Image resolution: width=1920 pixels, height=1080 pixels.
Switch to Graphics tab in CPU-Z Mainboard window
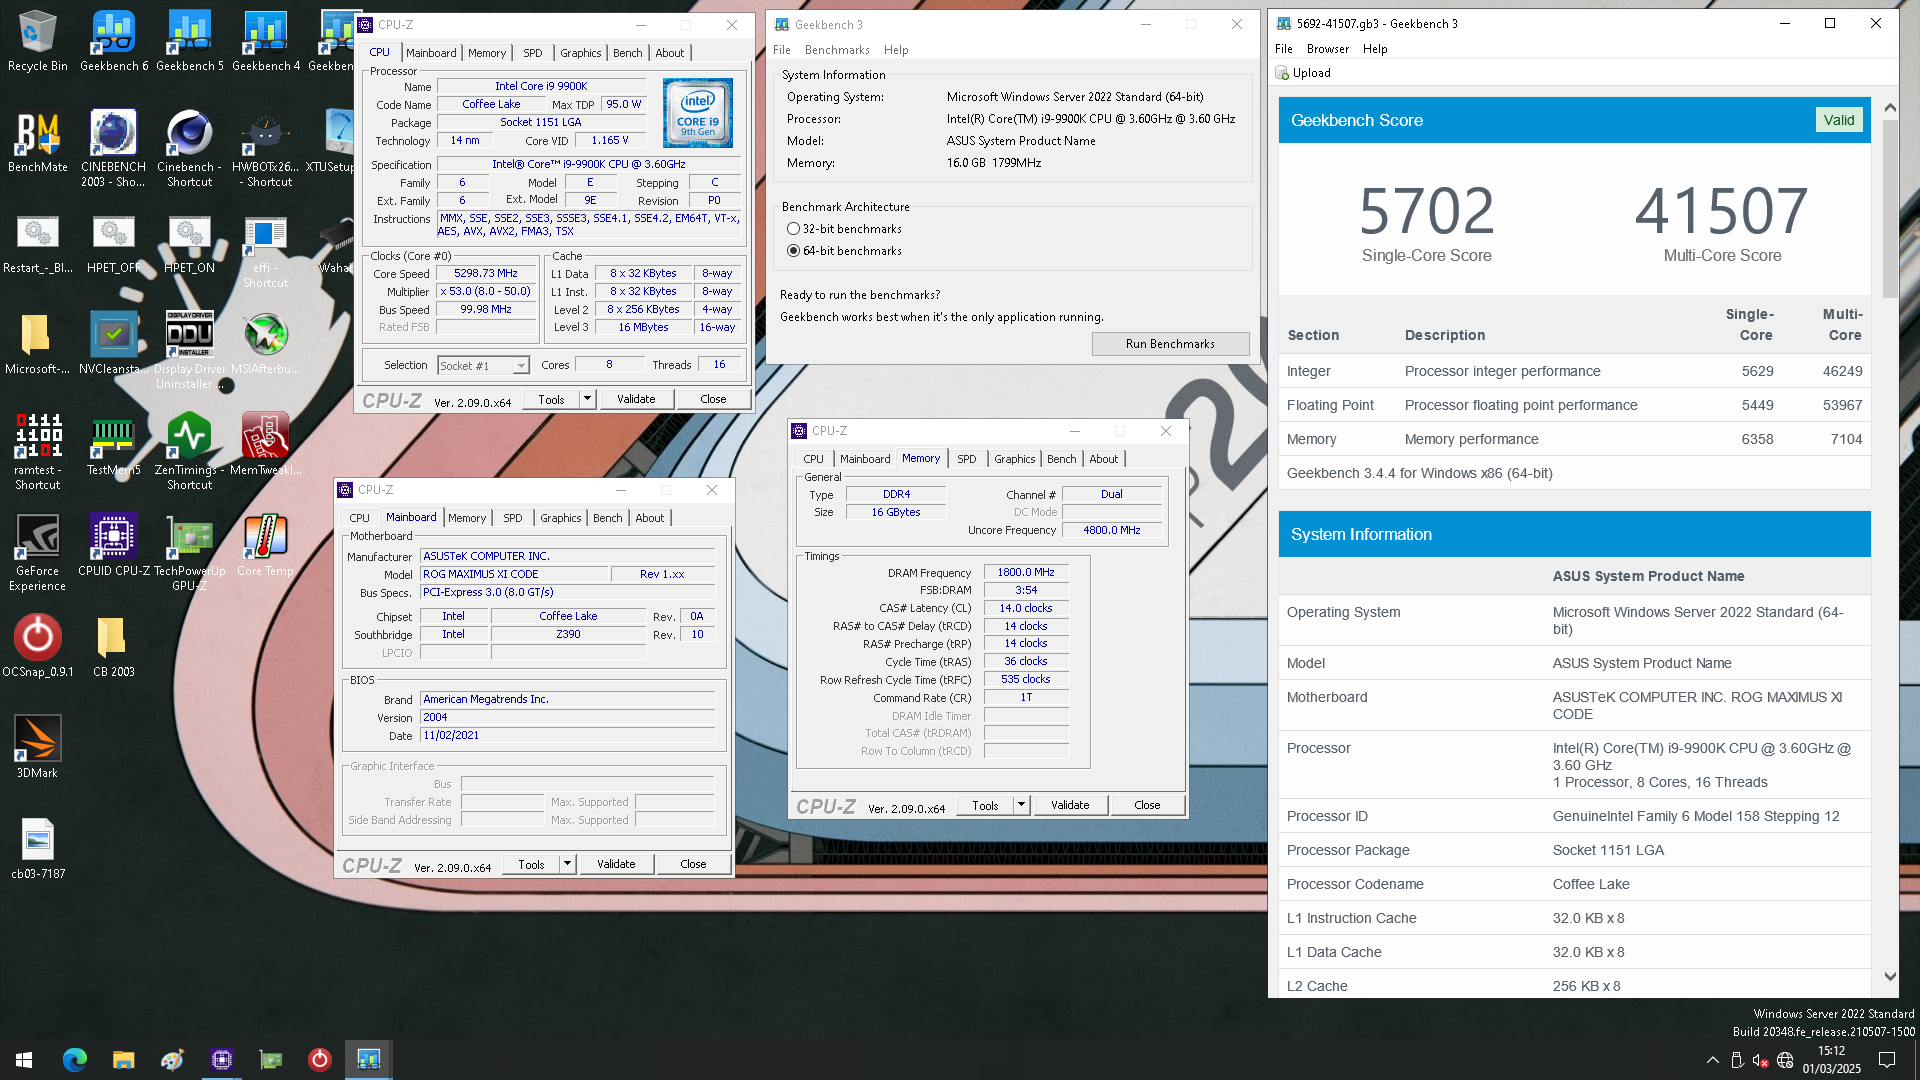[x=560, y=518]
